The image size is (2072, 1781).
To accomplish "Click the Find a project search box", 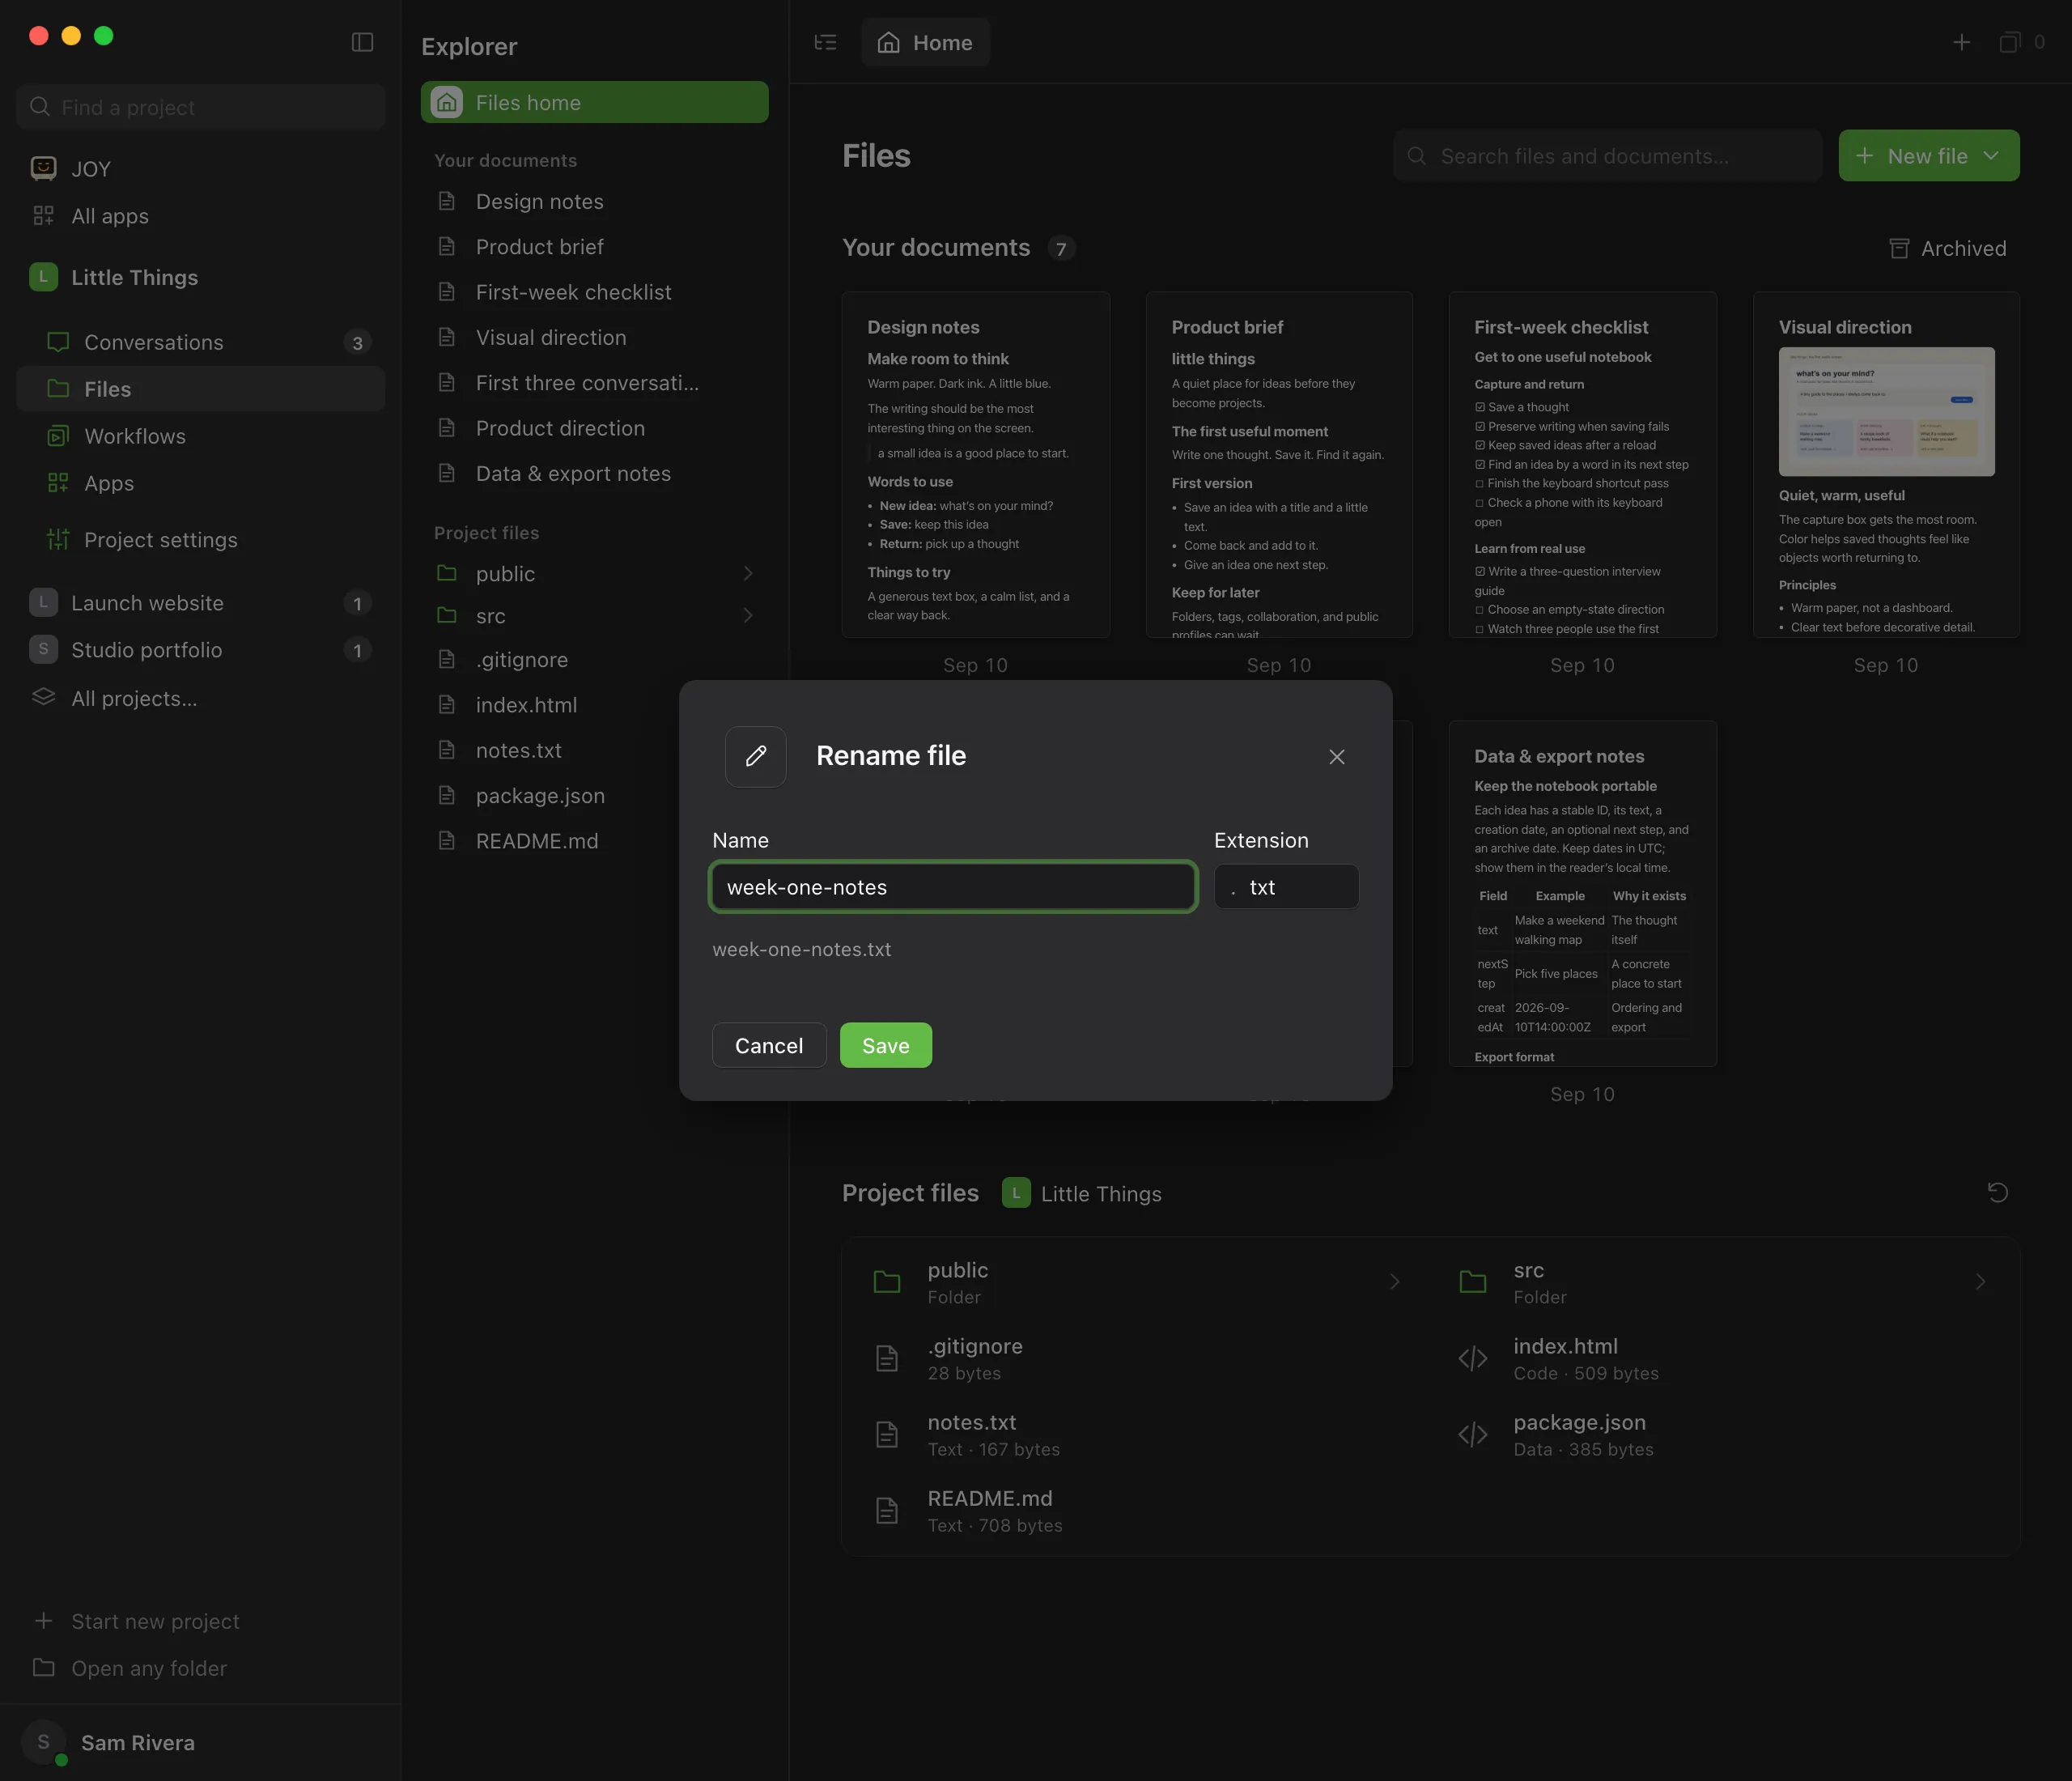I will (200, 107).
